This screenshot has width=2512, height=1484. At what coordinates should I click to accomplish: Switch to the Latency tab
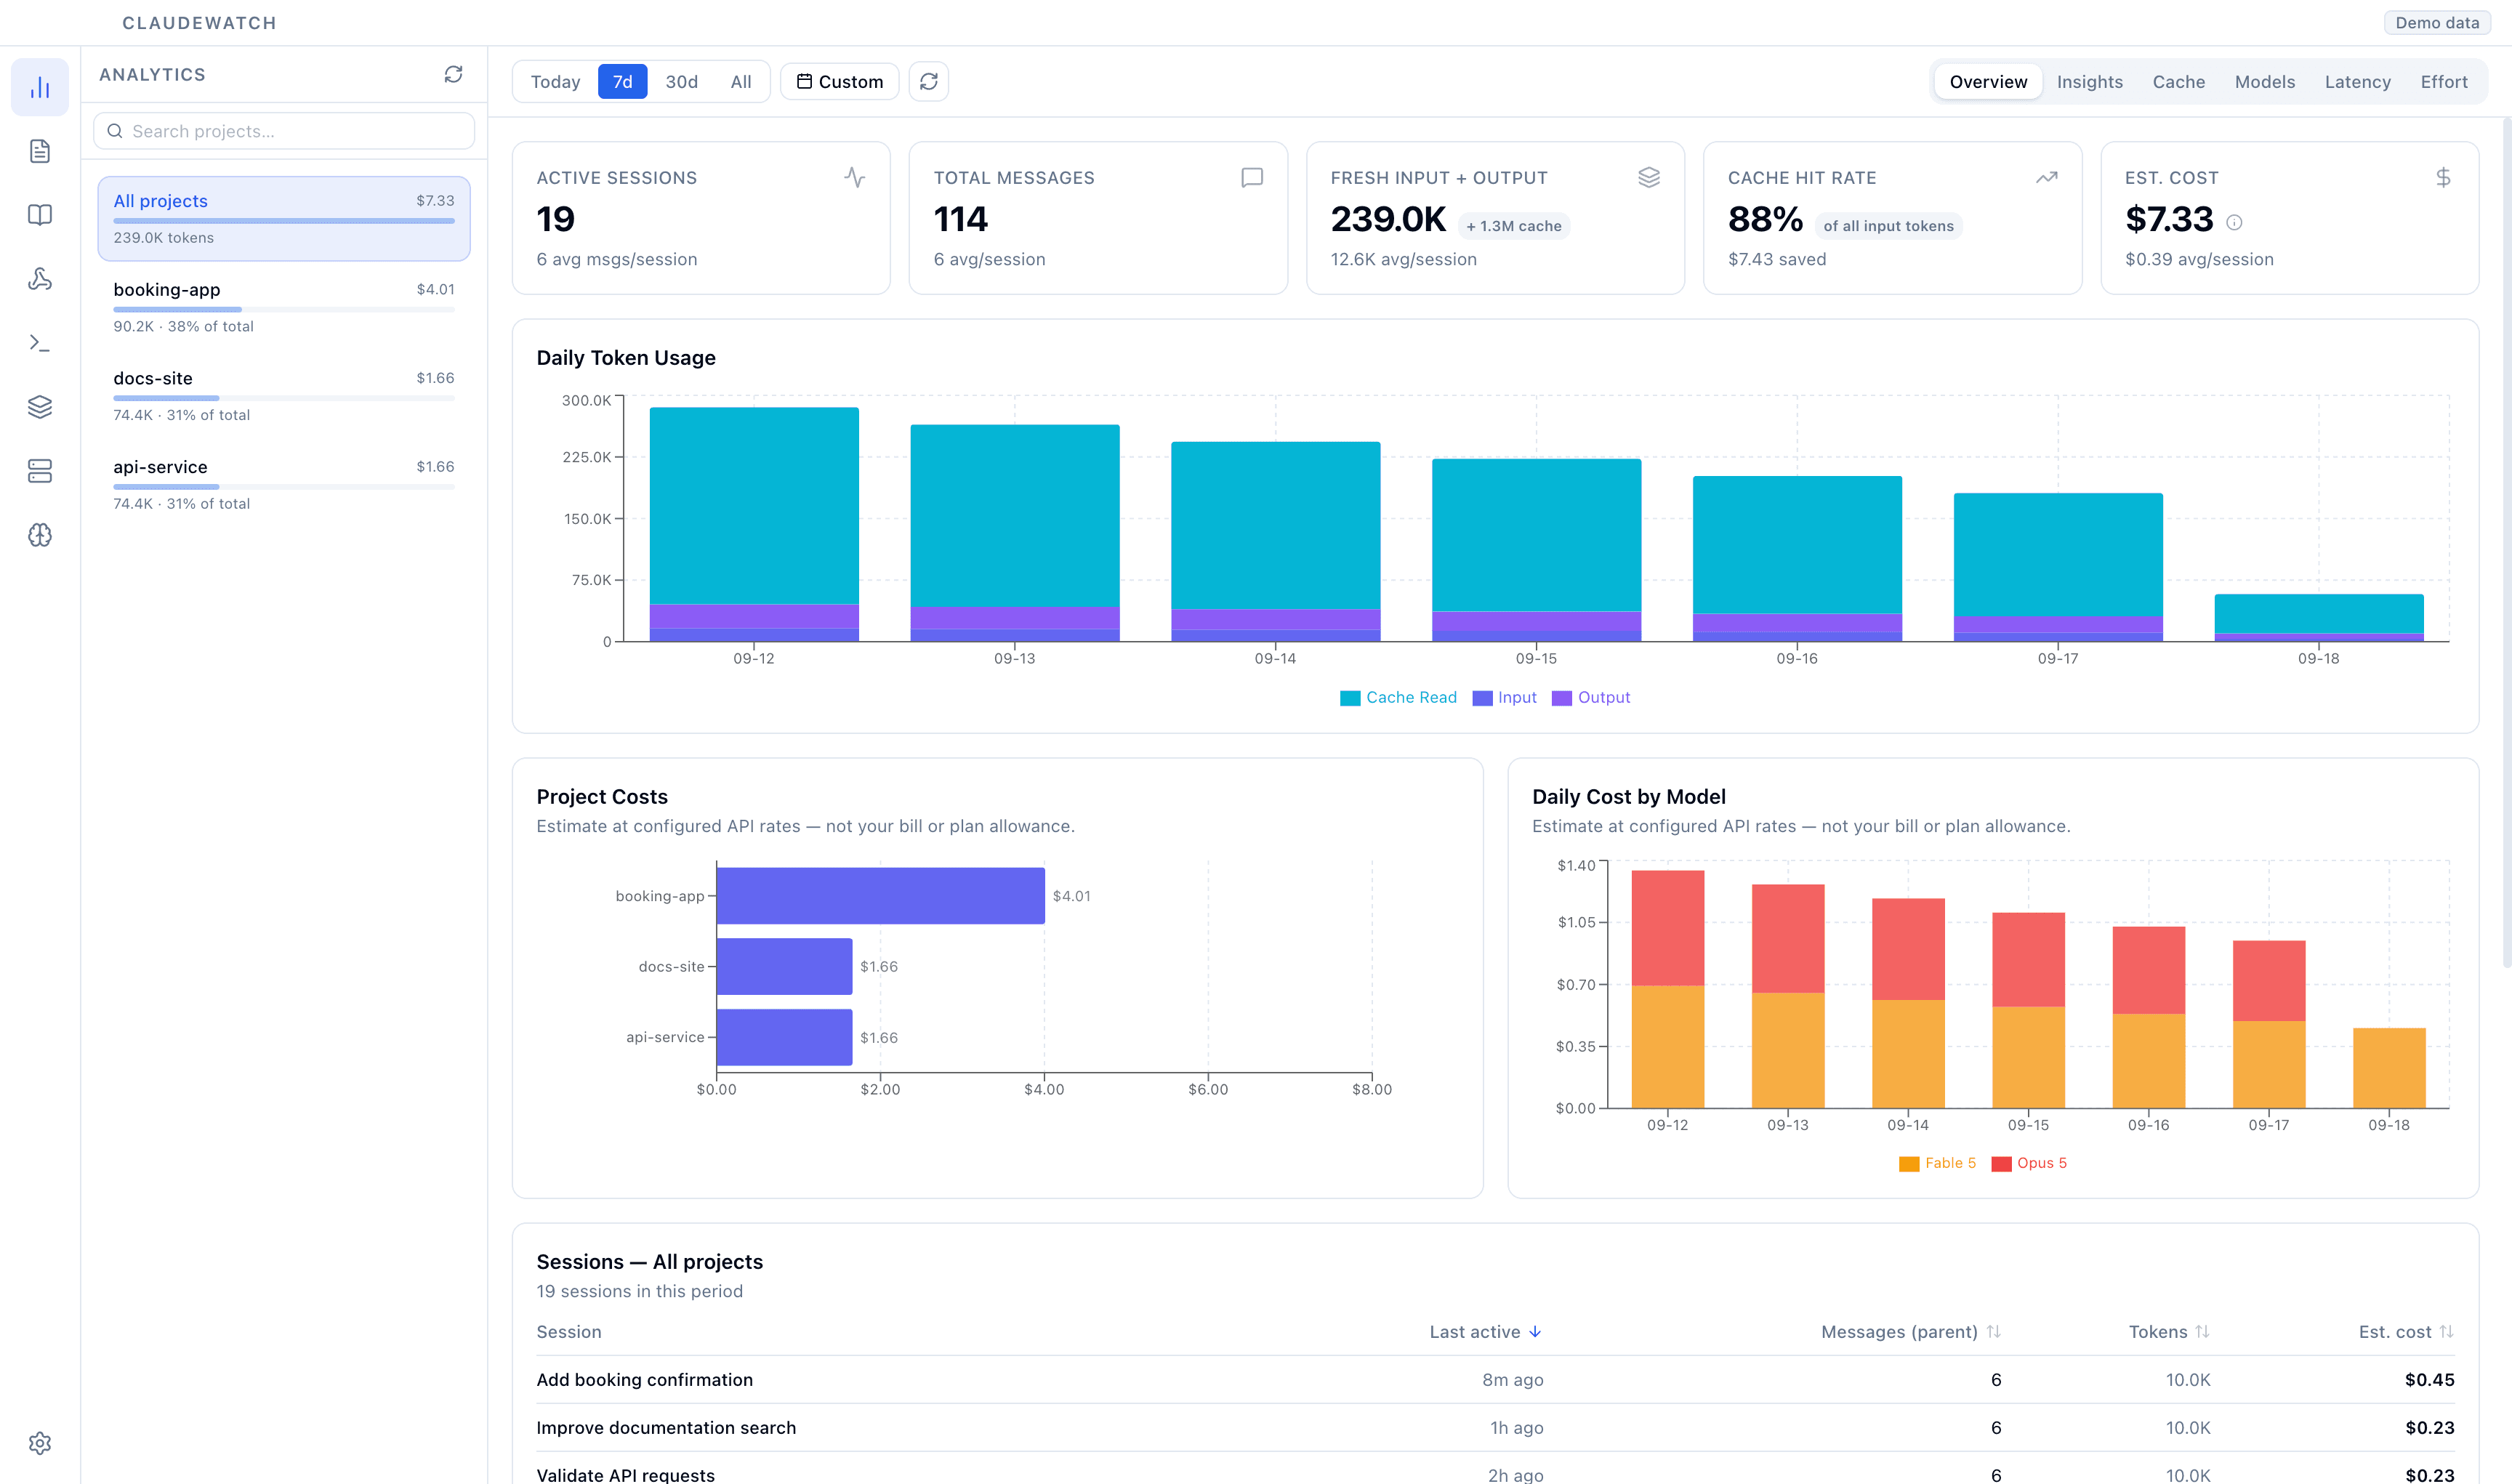point(2357,81)
